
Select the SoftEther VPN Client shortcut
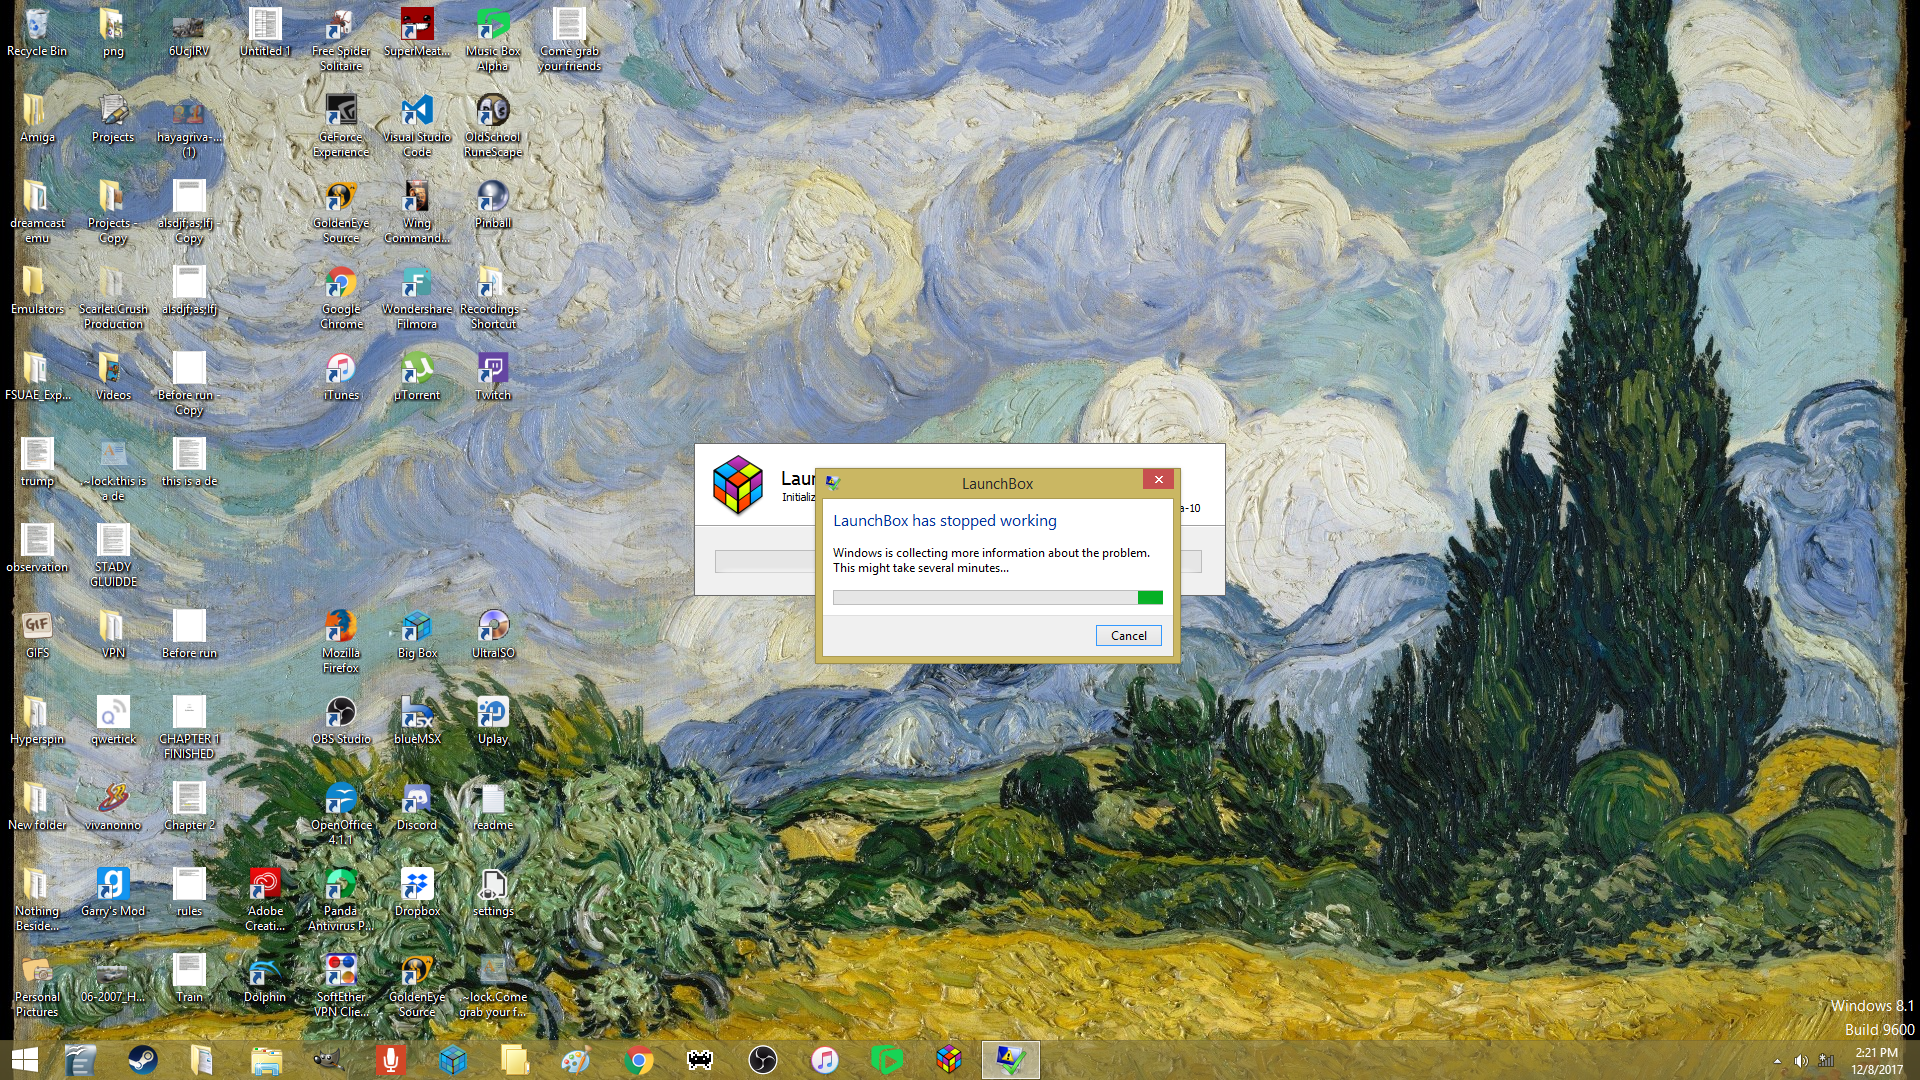[x=341, y=985]
